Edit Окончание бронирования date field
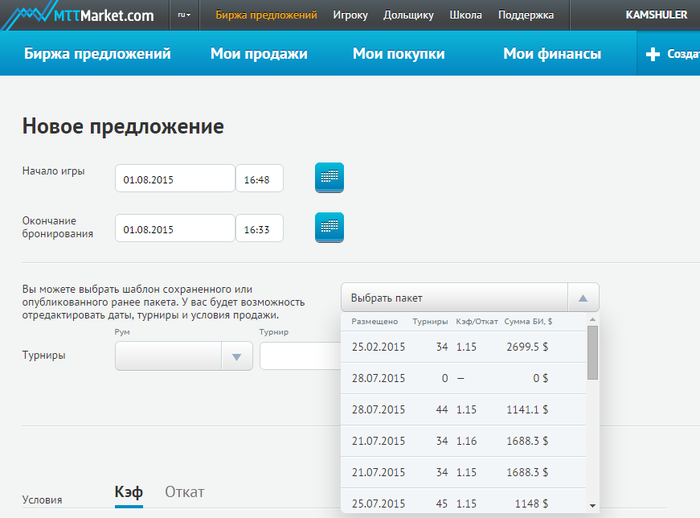The width and height of the screenshot is (700, 518). (x=175, y=228)
